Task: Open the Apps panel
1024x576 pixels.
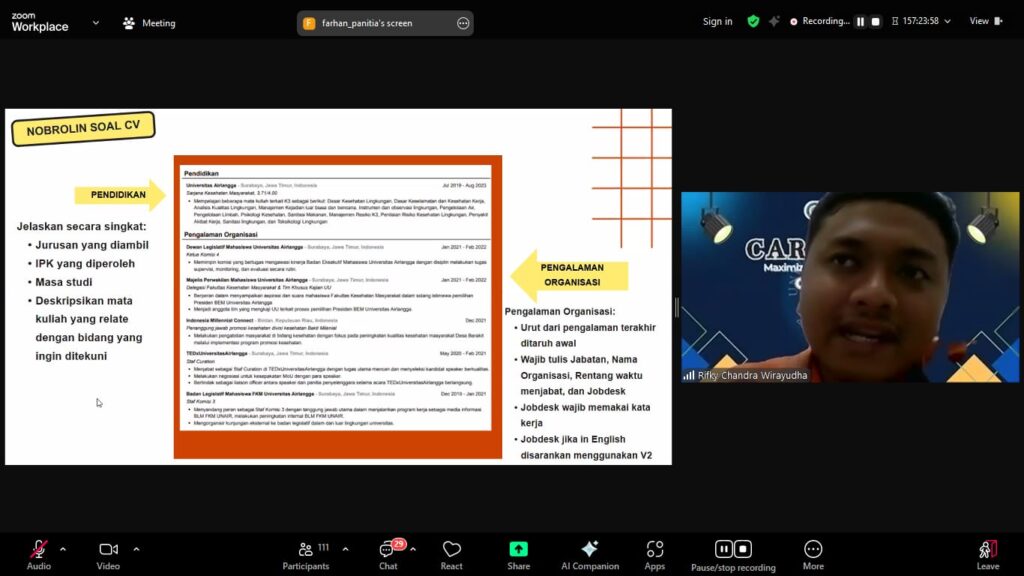Action: [x=655, y=550]
